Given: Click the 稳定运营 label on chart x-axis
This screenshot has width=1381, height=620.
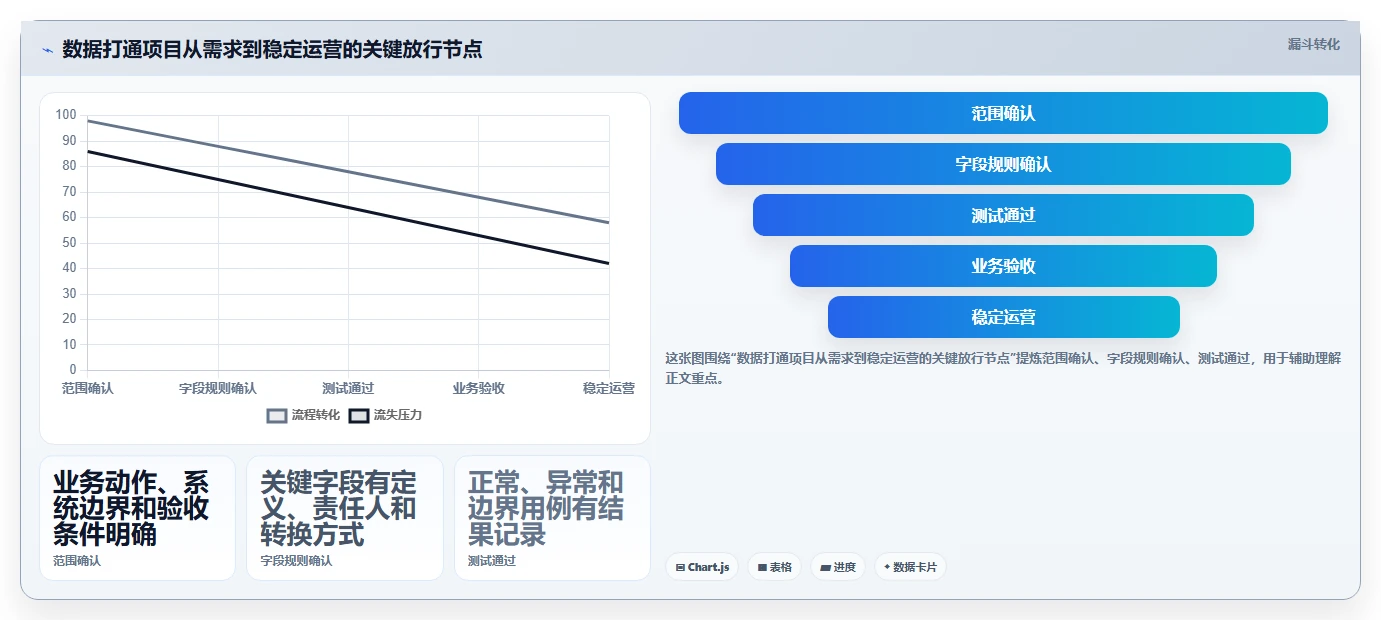Looking at the screenshot, I should tap(609, 388).
